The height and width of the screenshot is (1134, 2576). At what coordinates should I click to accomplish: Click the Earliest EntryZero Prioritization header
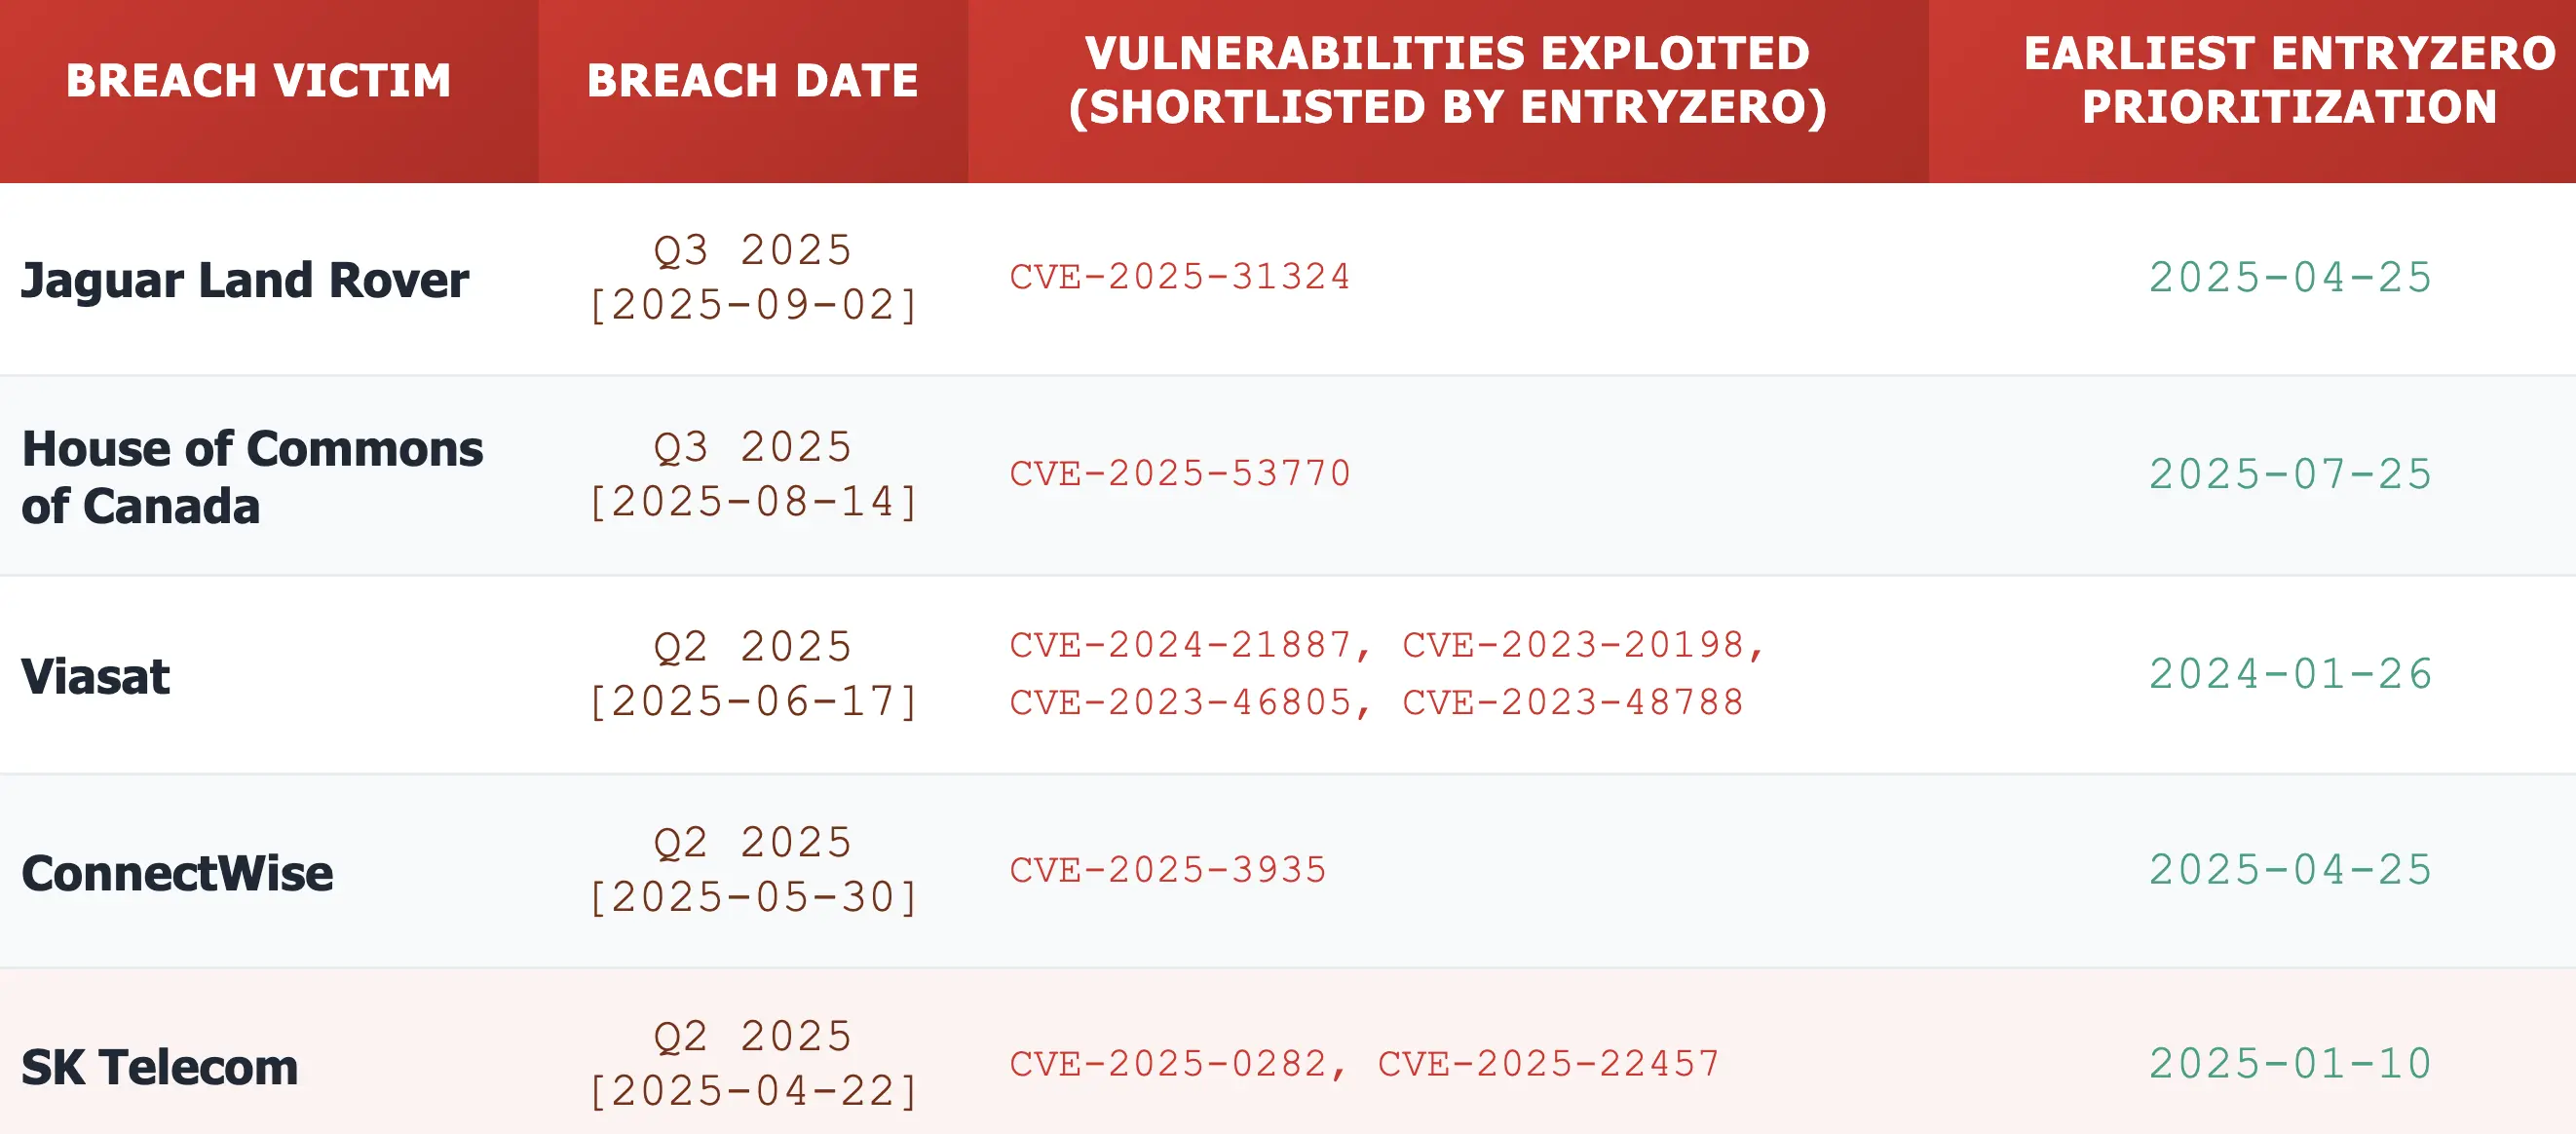[x=2288, y=81]
